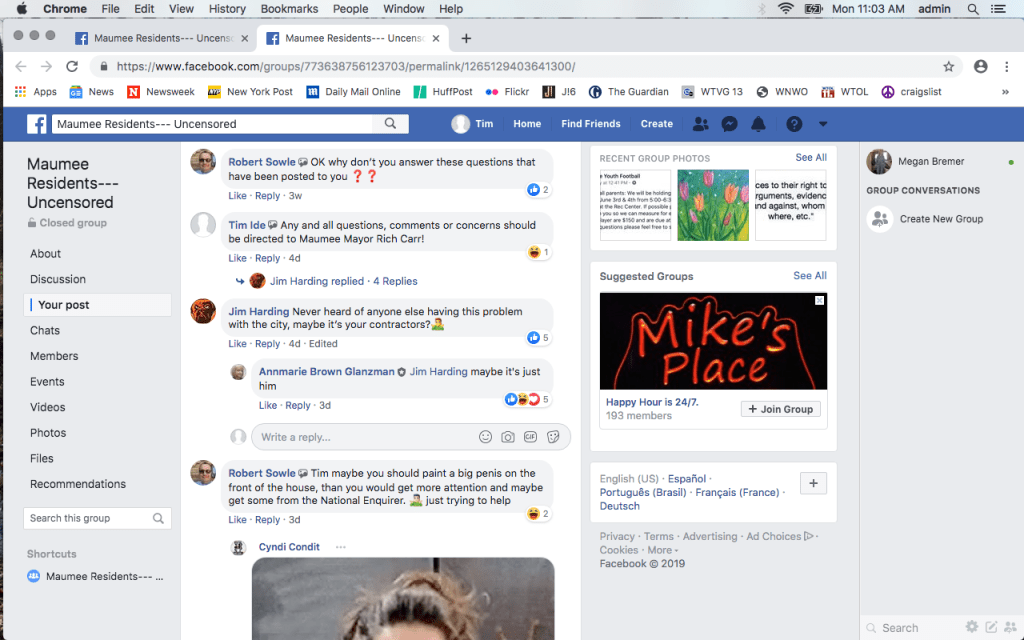The image size is (1024, 640).
Task: Select Members in the group sidebar
Action: coord(54,356)
